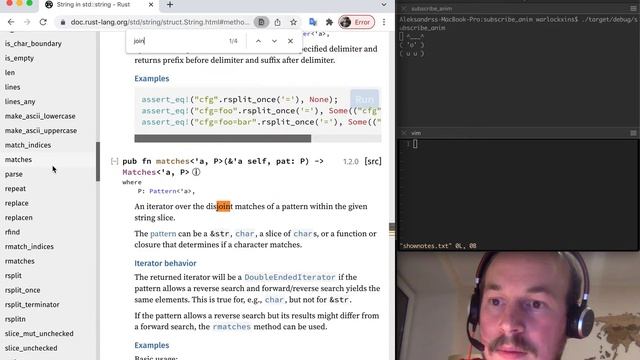The width and height of the screenshot is (640, 360).
Task: Select replacen in the sidebar
Action: (x=18, y=218)
